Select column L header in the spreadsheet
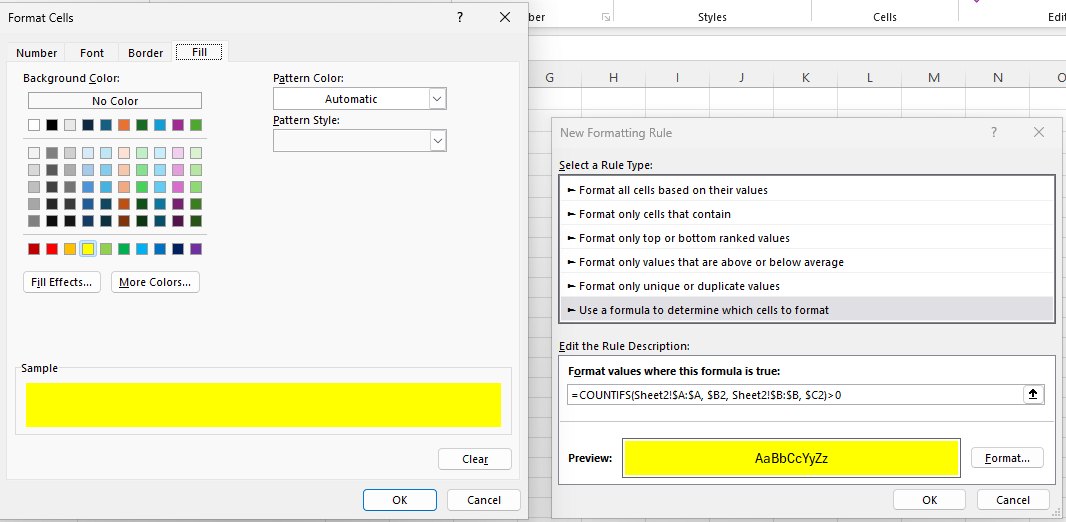The width and height of the screenshot is (1066, 522). pos(870,77)
